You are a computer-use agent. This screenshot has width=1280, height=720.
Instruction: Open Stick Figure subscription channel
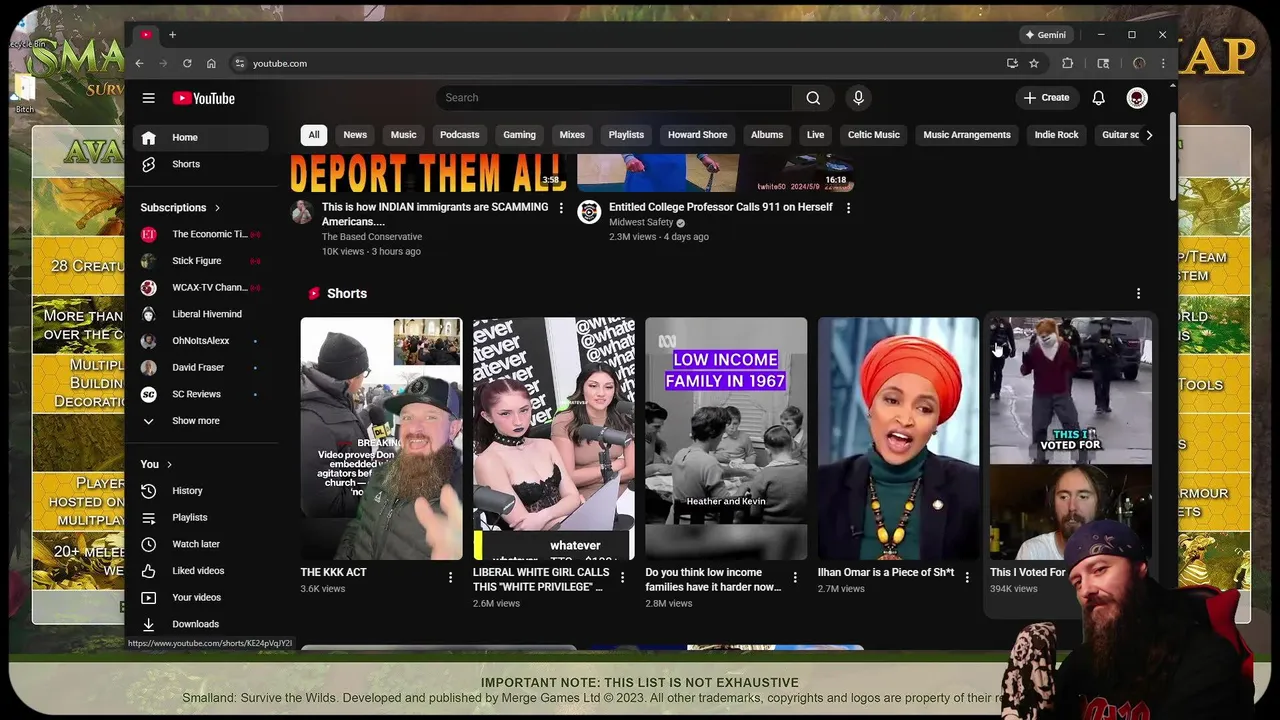click(x=201, y=261)
